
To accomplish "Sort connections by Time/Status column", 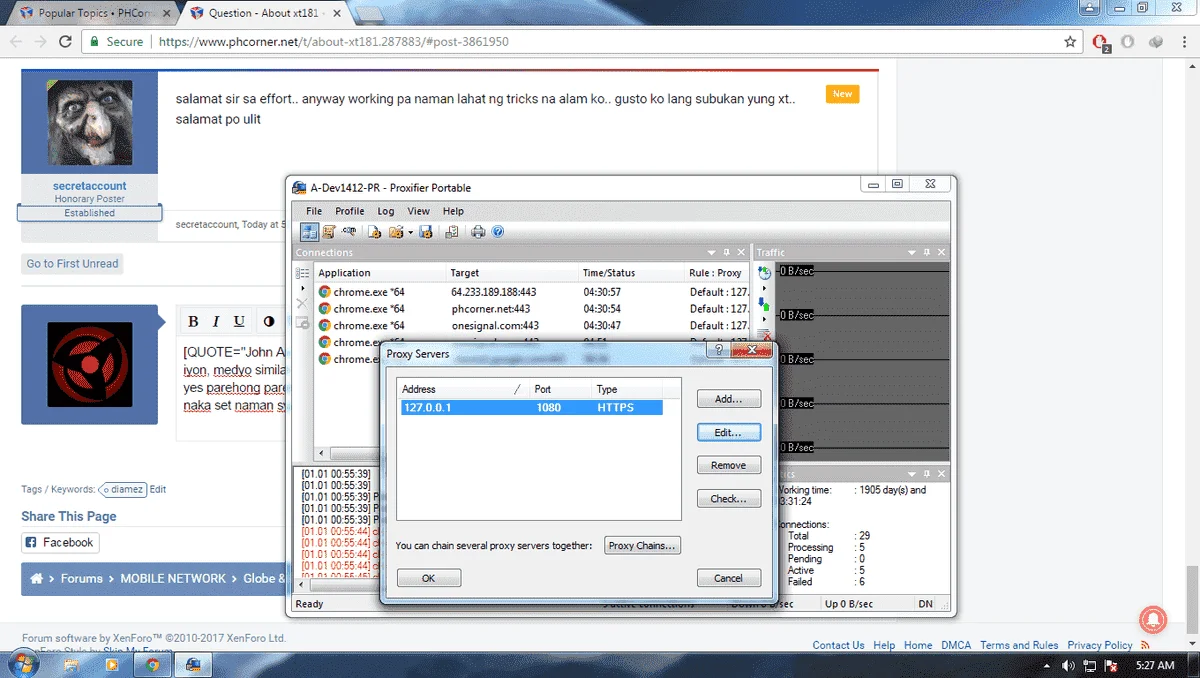I will click(631, 273).
